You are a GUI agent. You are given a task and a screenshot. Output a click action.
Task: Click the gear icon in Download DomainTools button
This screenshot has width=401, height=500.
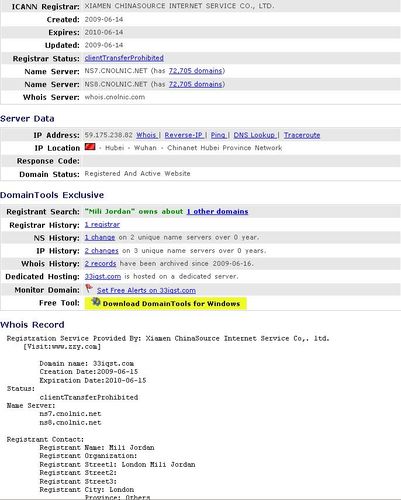point(96,302)
